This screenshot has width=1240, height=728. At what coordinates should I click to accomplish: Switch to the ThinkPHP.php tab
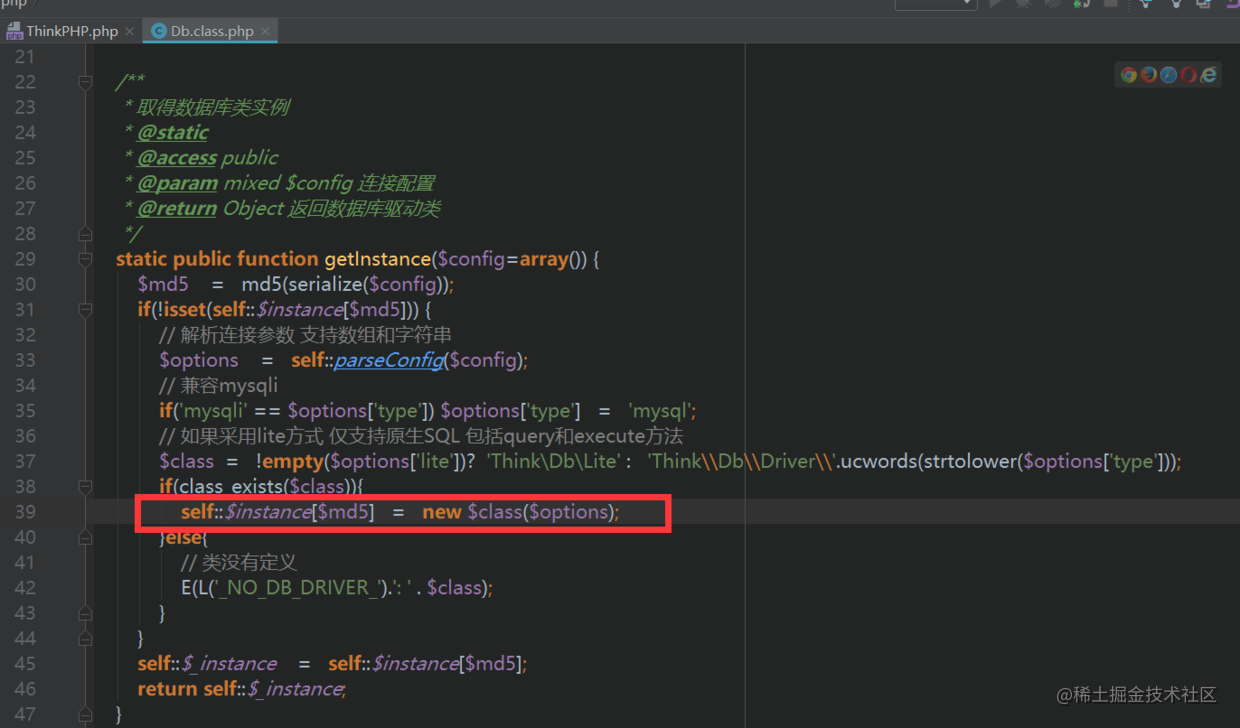(72, 31)
